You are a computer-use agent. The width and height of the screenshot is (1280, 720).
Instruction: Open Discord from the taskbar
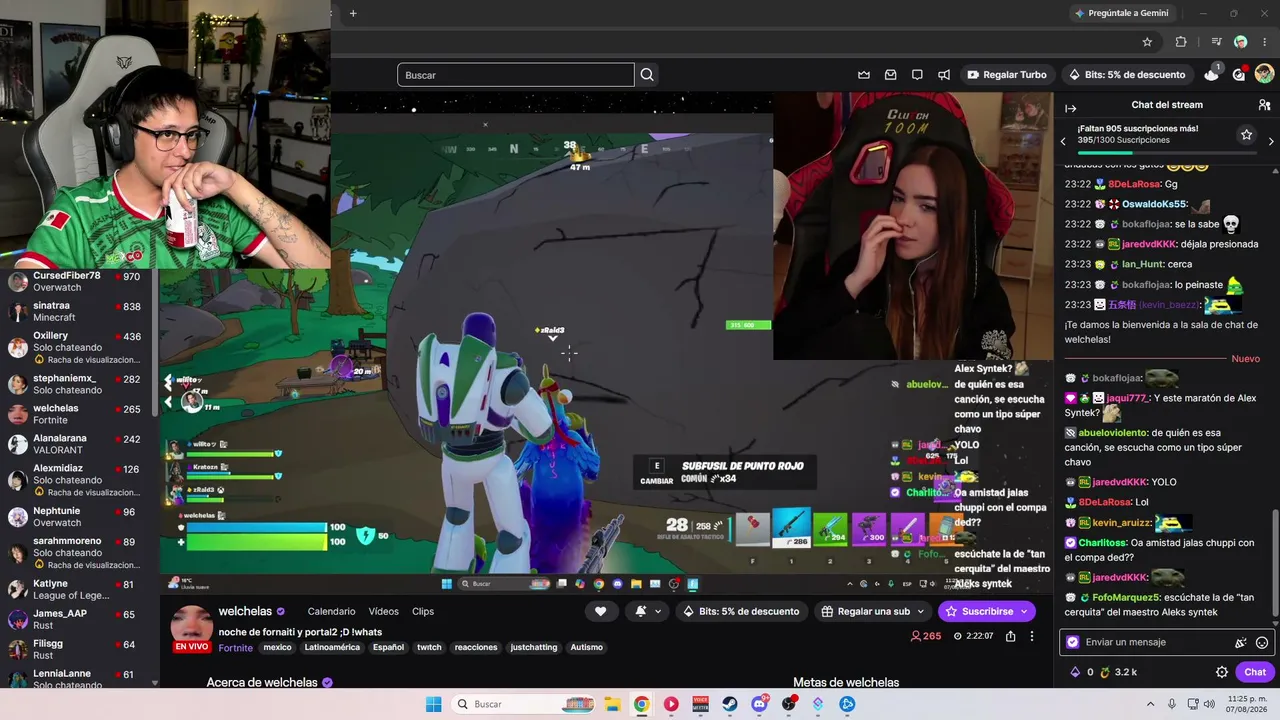pyautogui.click(x=760, y=704)
